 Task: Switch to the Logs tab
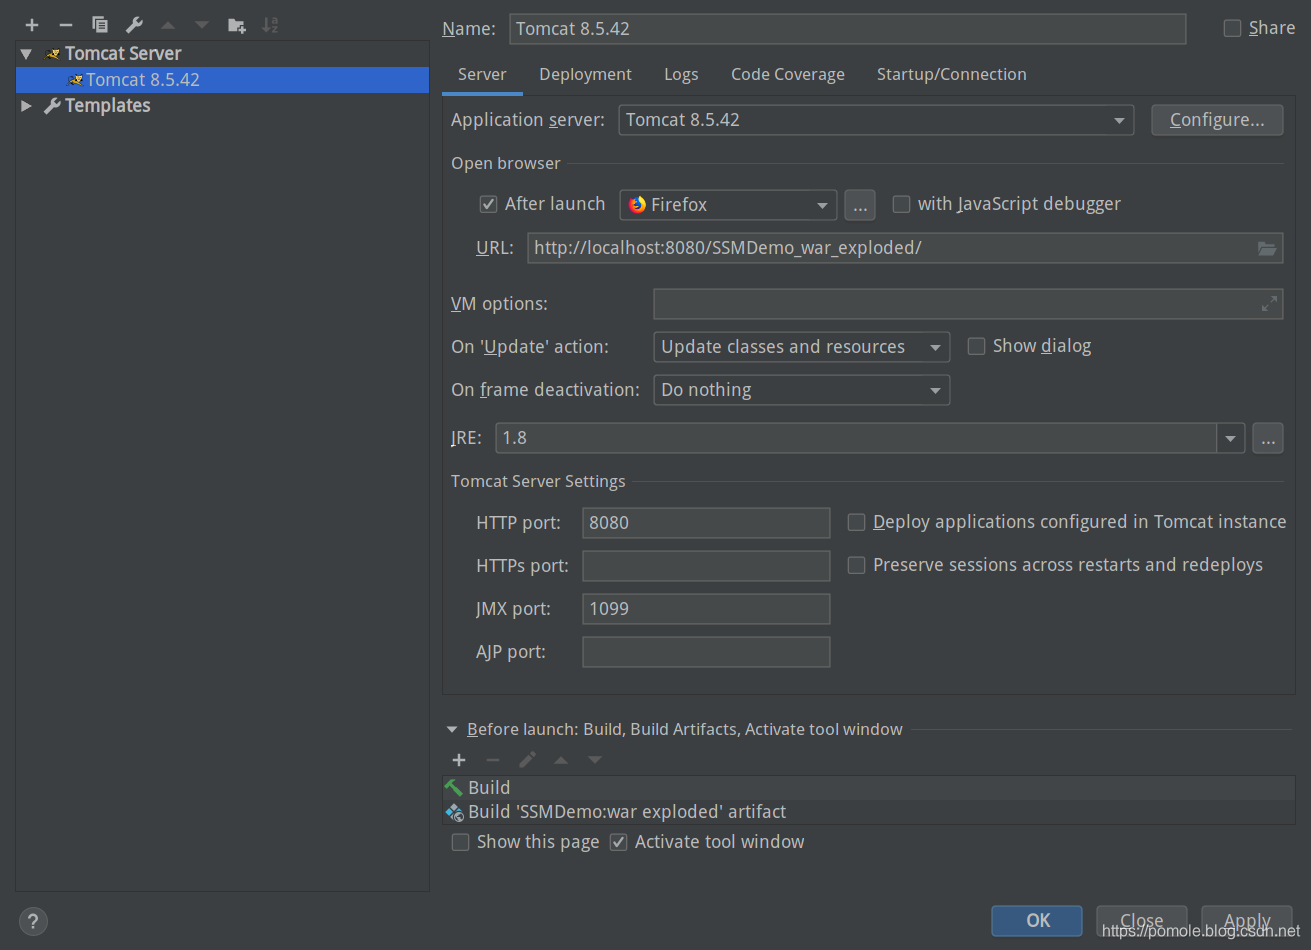pyautogui.click(x=681, y=75)
